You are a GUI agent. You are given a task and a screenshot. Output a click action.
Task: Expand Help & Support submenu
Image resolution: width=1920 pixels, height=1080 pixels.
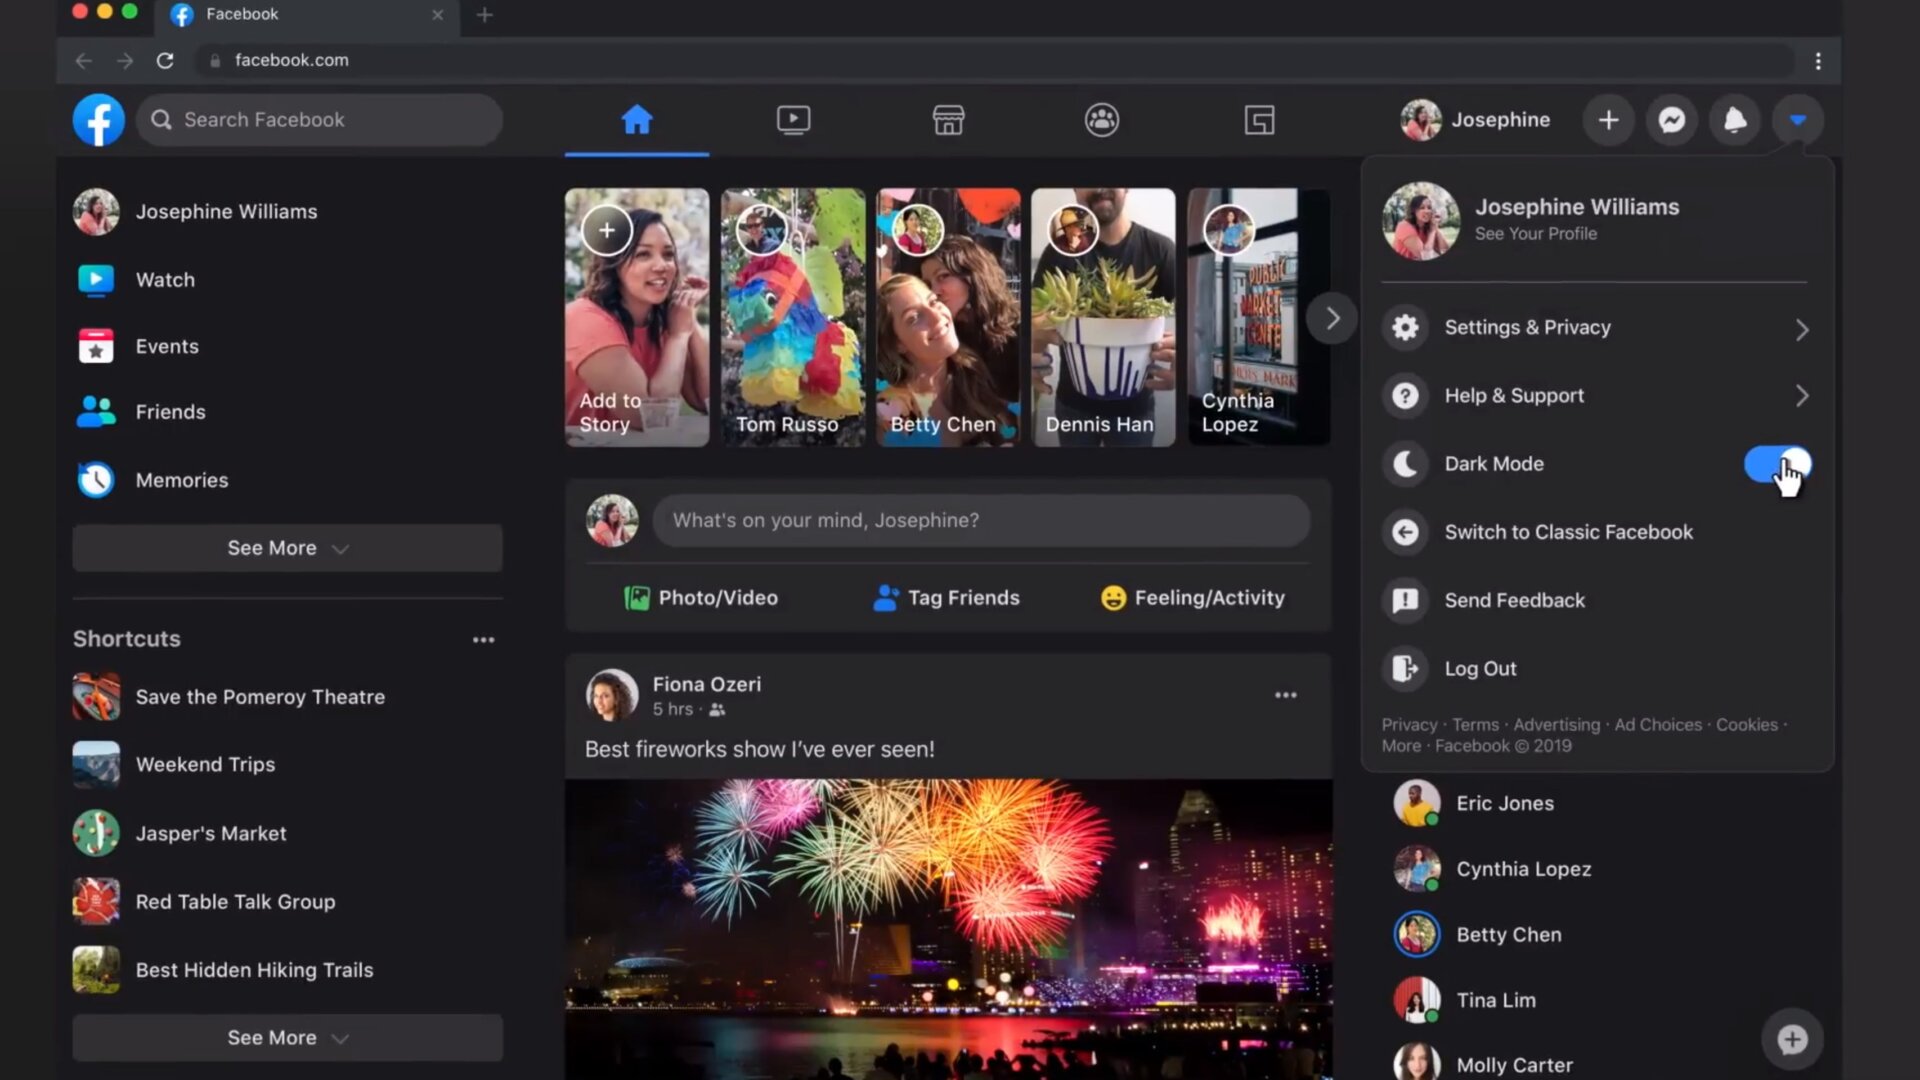coord(1596,396)
